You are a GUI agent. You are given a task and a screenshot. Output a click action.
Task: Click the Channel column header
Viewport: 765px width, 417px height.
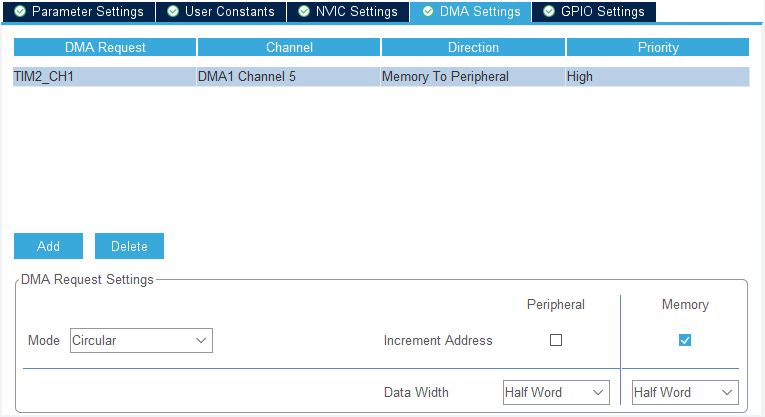tap(289, 47)
